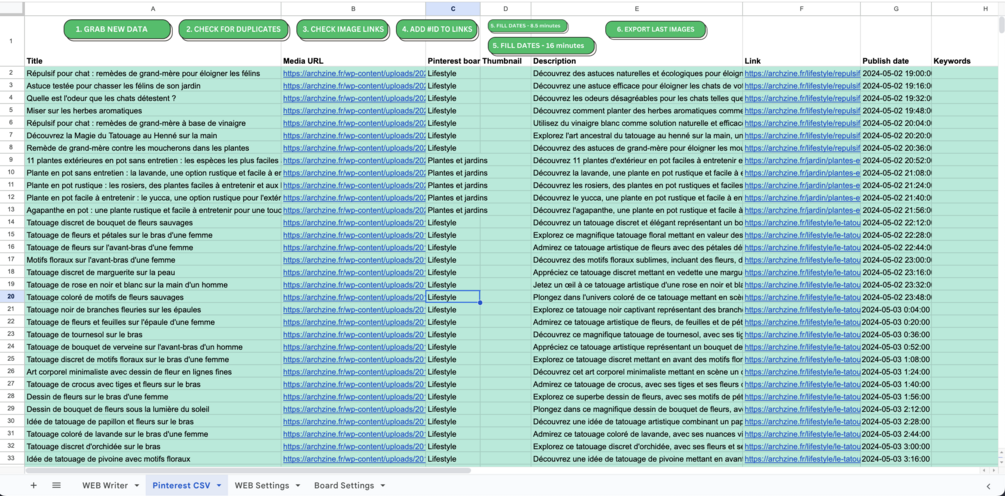
Task: Select 'Plantes et jardins' cell in row 9
Action: coord(453,161)
